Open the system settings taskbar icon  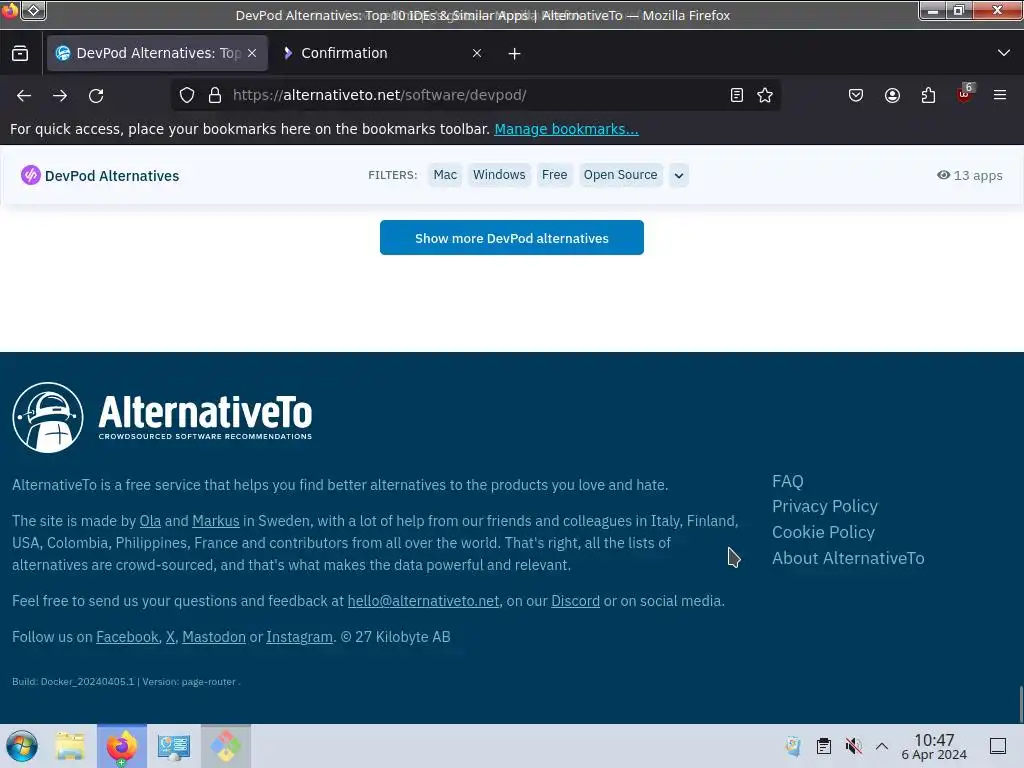coord(174,746)
